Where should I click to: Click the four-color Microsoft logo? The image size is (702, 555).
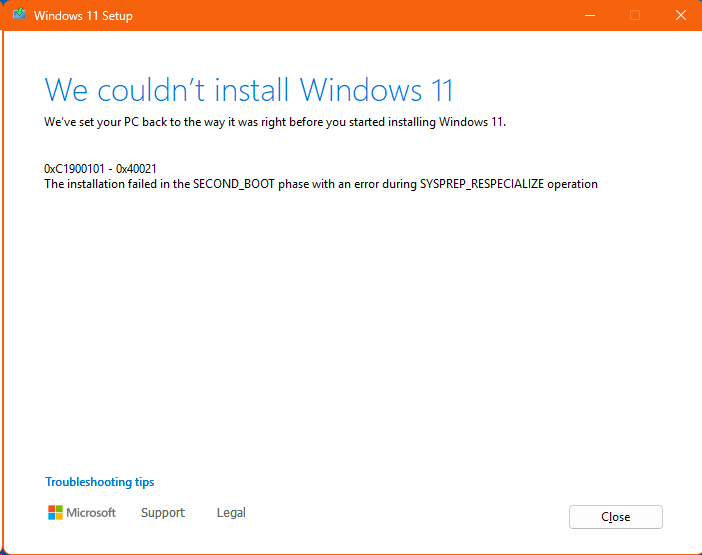pos(55,512)
